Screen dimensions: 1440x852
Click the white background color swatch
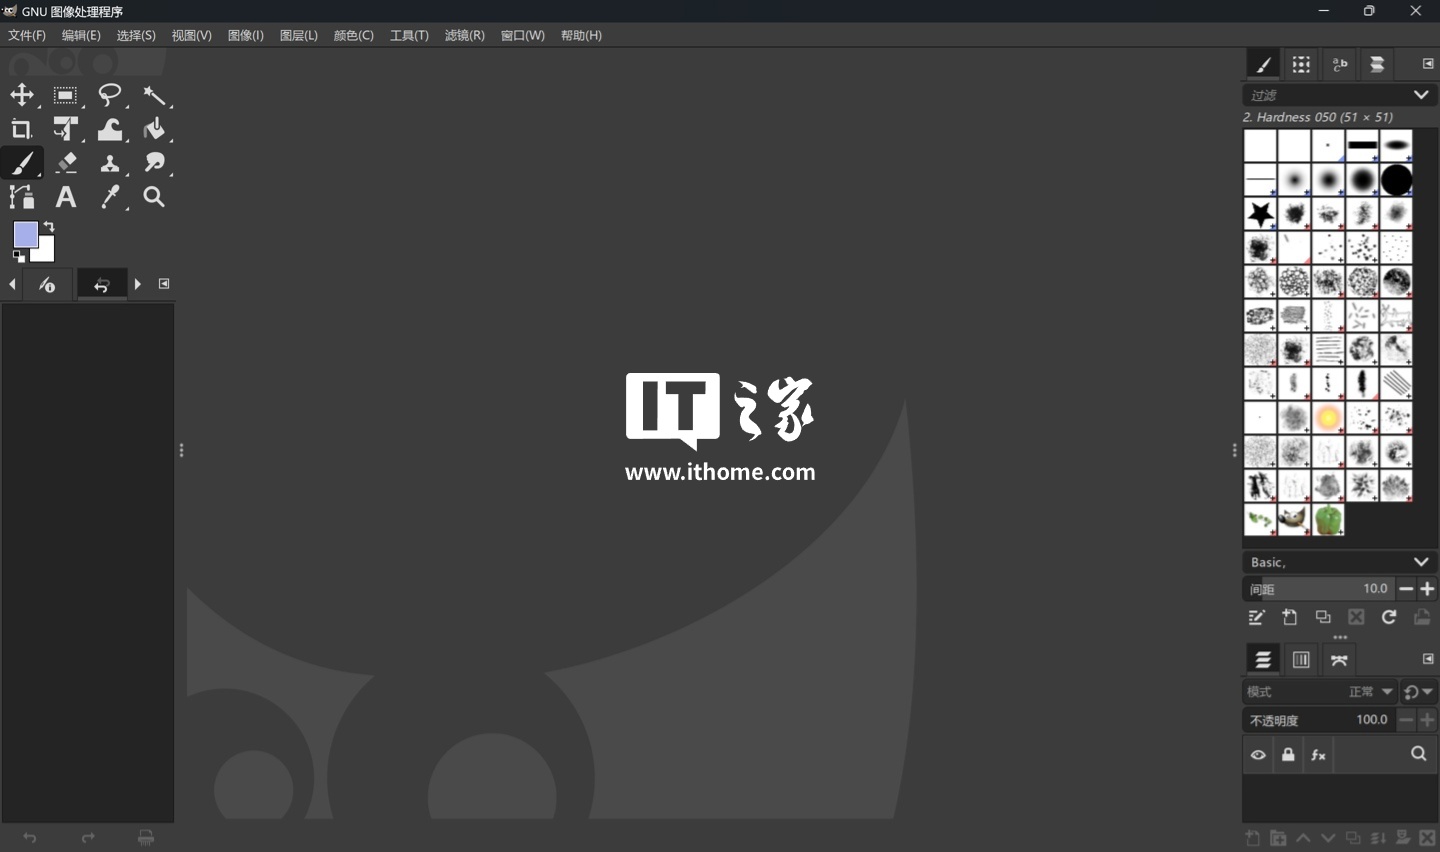point(46,252)
